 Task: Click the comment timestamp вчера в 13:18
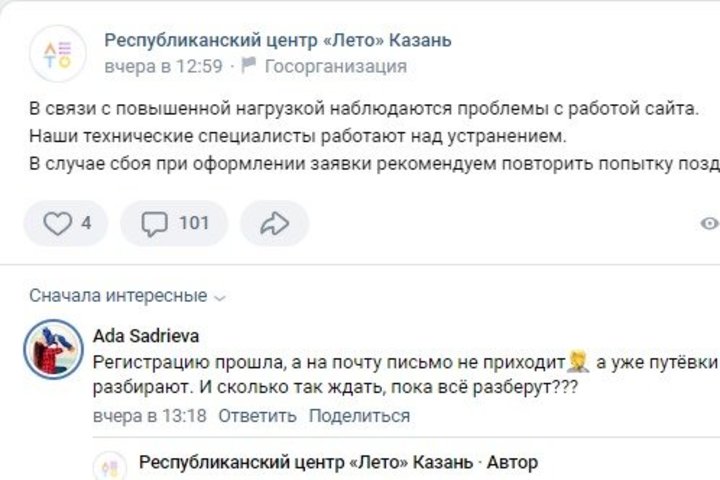click(x=149, y=416)
